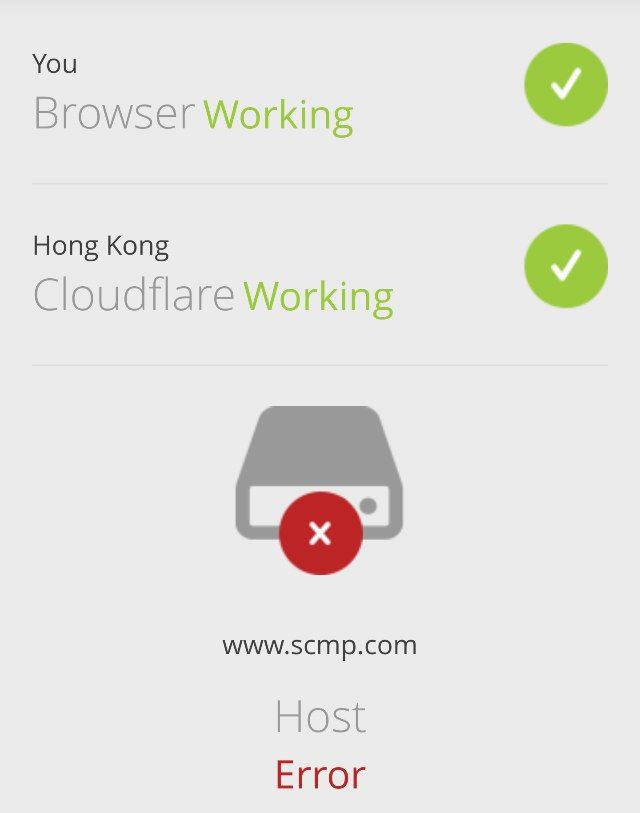Click the divider line below Cloudflare section

pyautogui.click(x=319, y=365)
